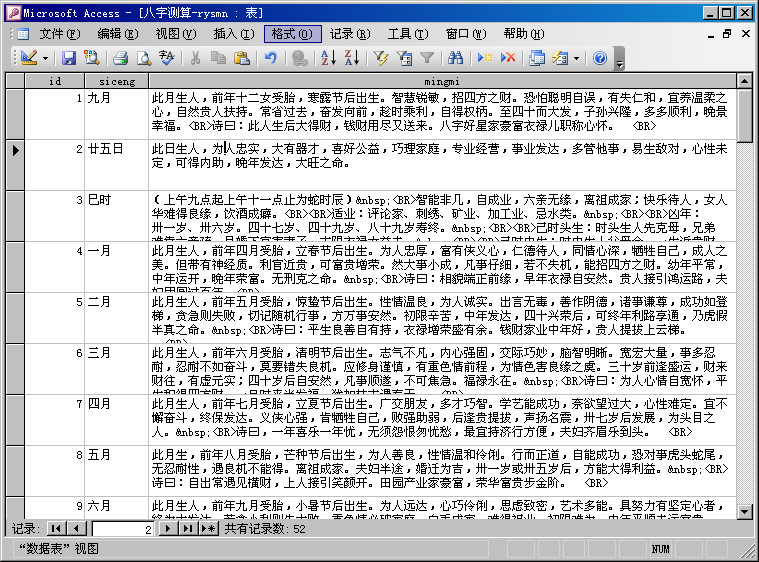Go to next record navigation button
Image resolution: width=759 pixels, height=562 pixels.
pos(168,529)
